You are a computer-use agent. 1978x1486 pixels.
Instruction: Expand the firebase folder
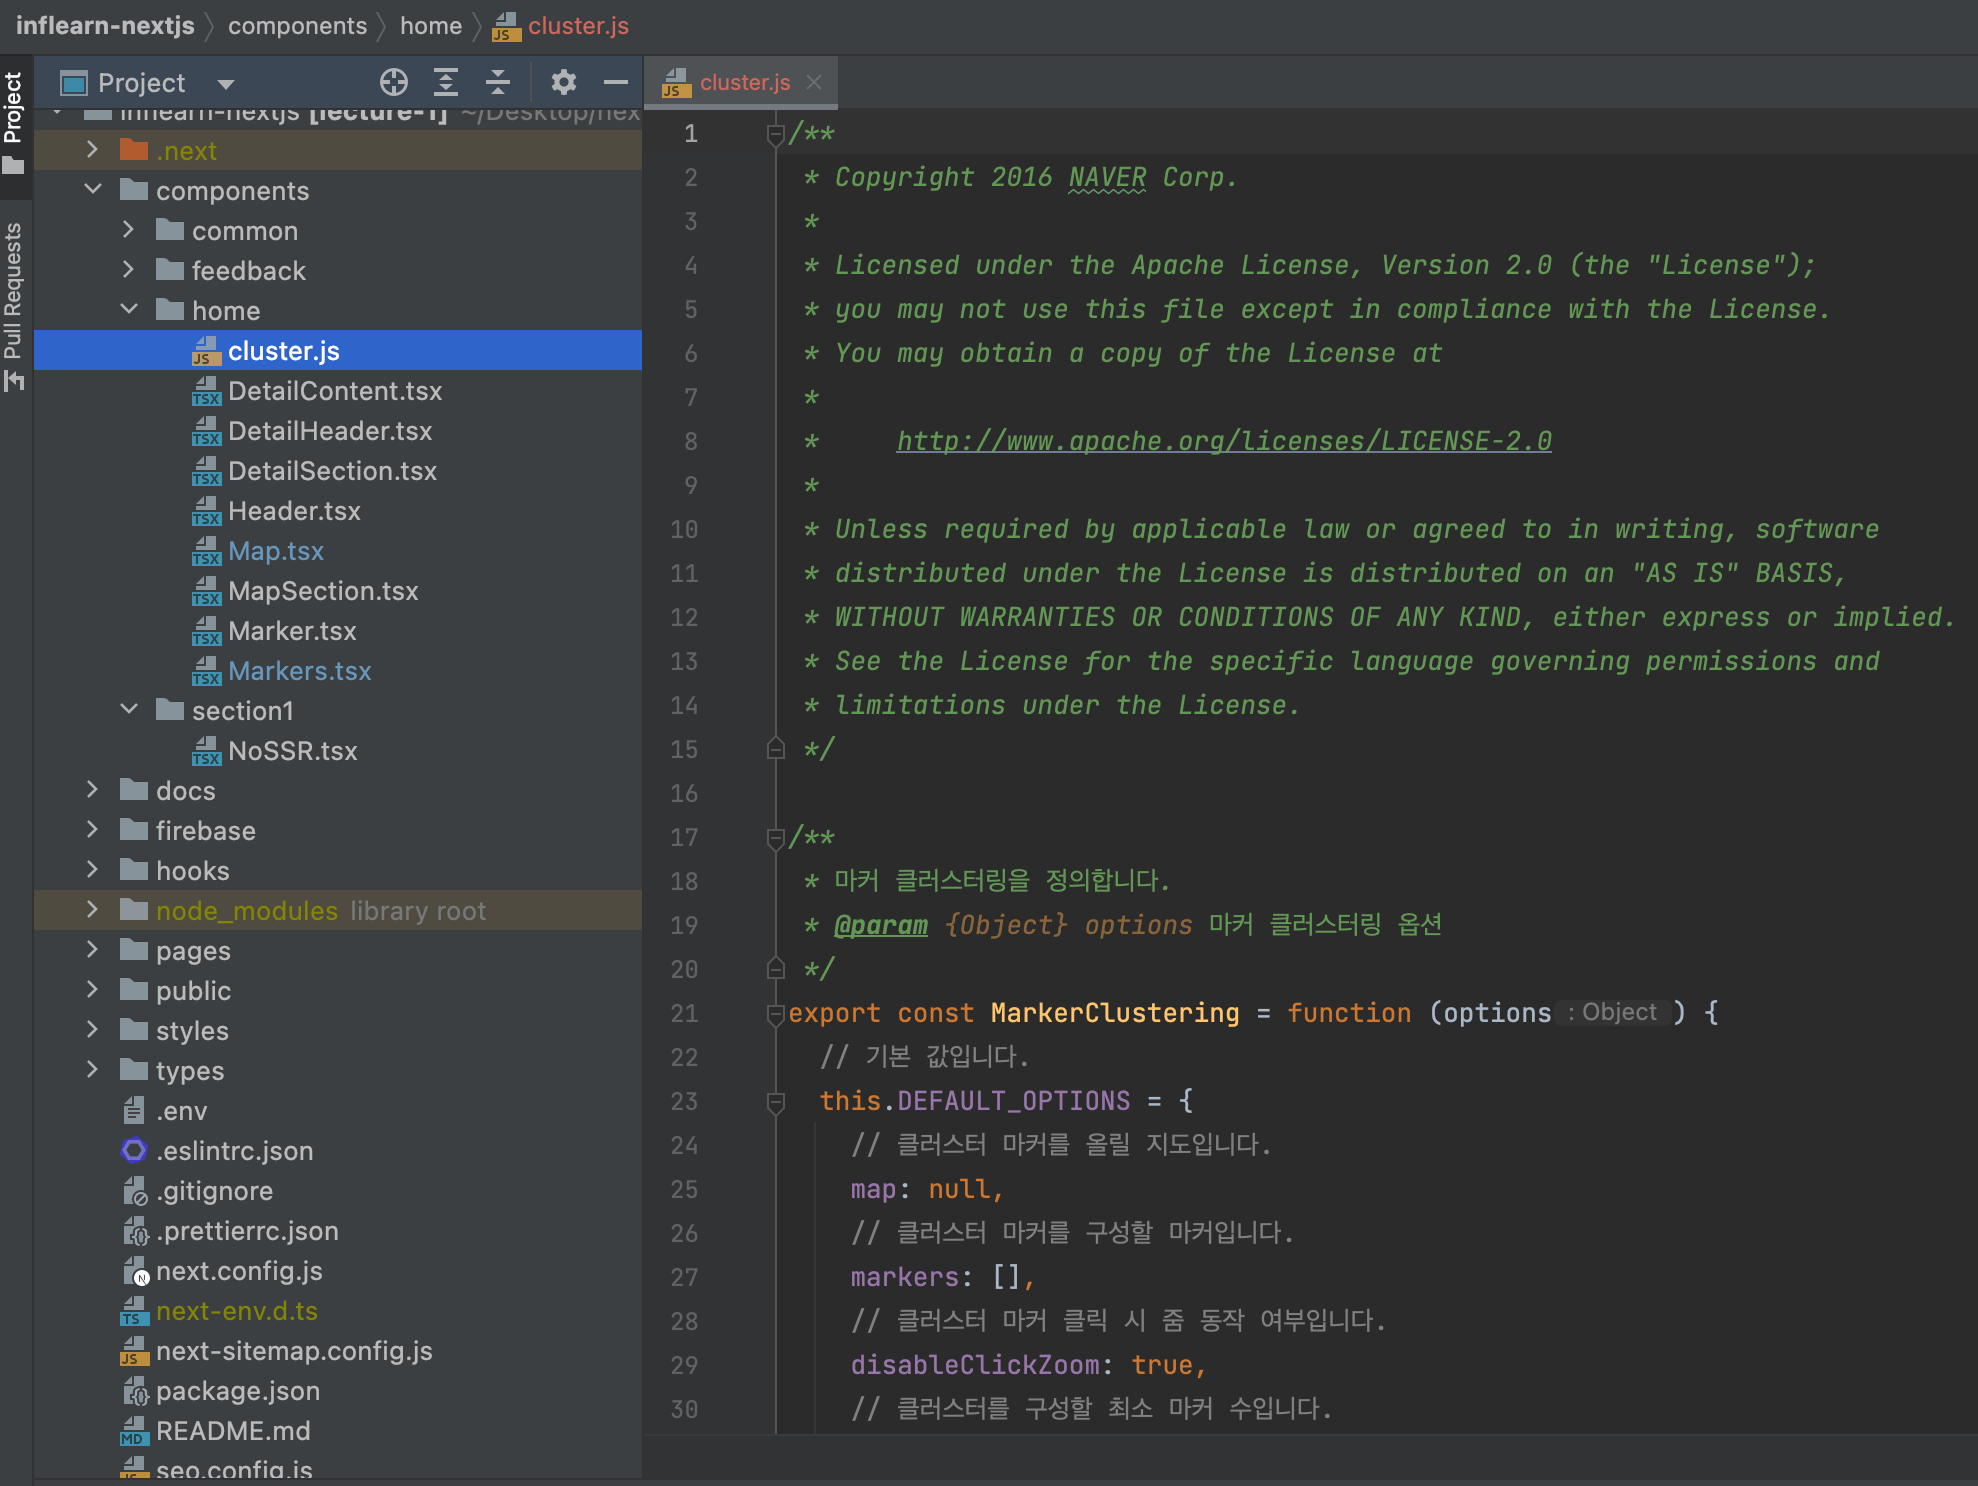(x=93, y=830)
